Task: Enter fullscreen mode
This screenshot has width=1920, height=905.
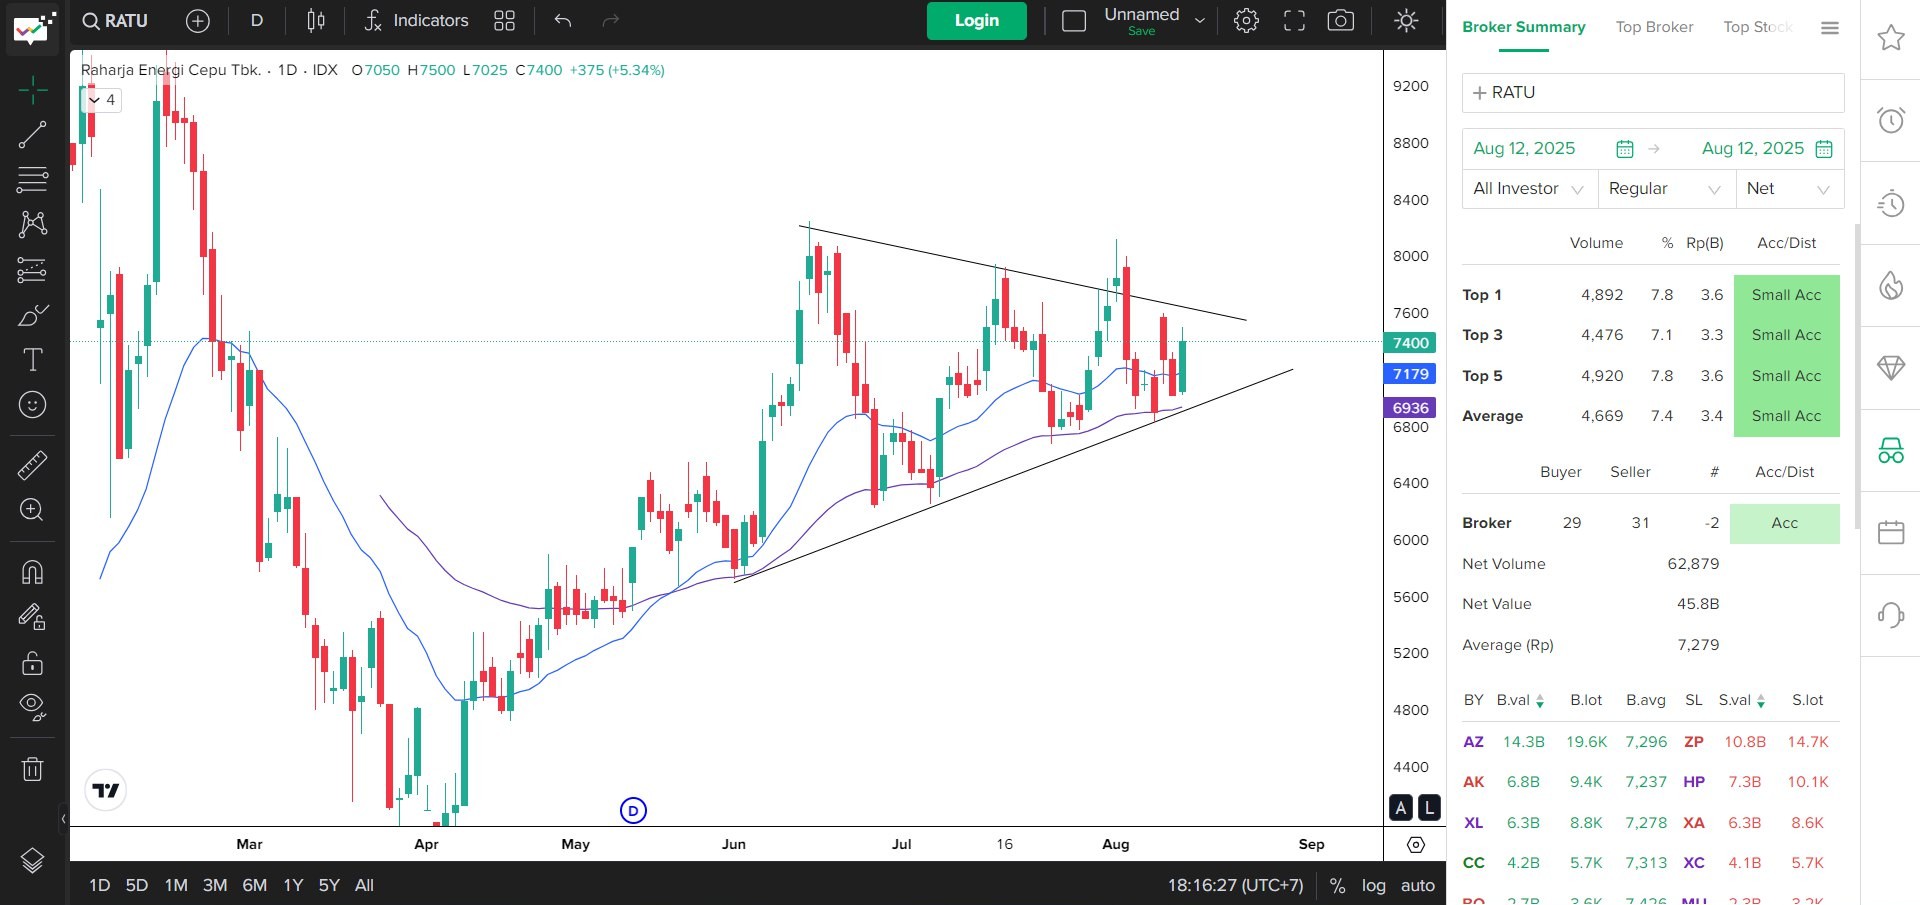Action: point(1294,21)
